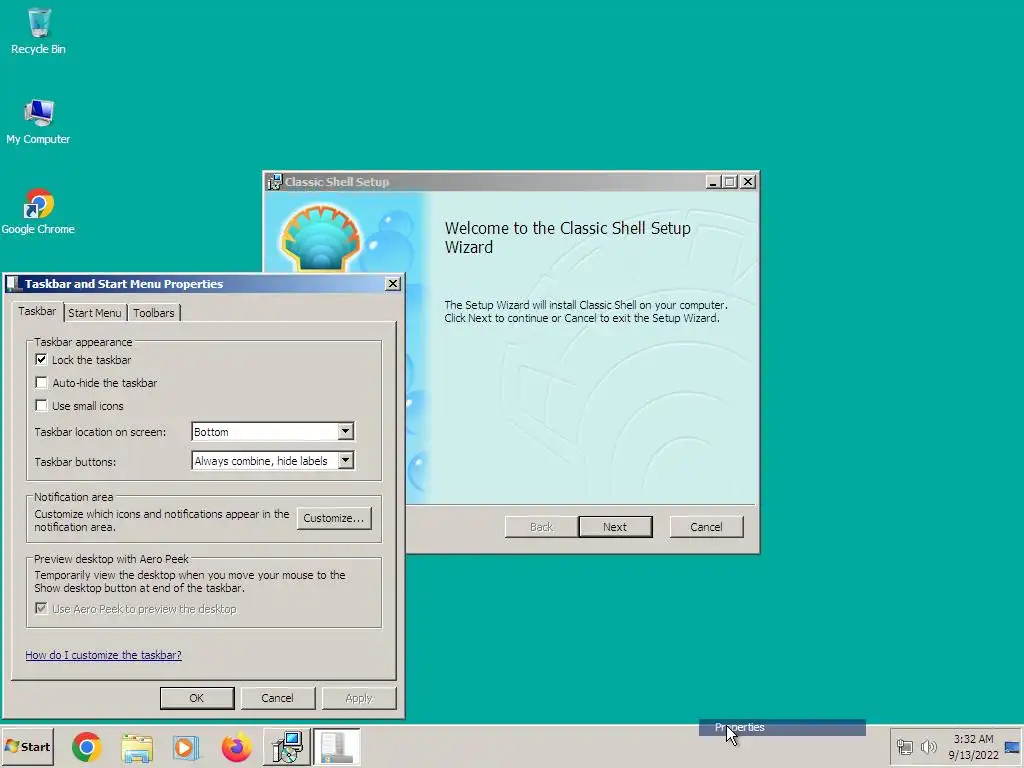Open Windows Explorer folder in taskbar
Image resolution: width=1024 pixels, height=768 pixels.
pyautogui.click(x=136, y=746)
